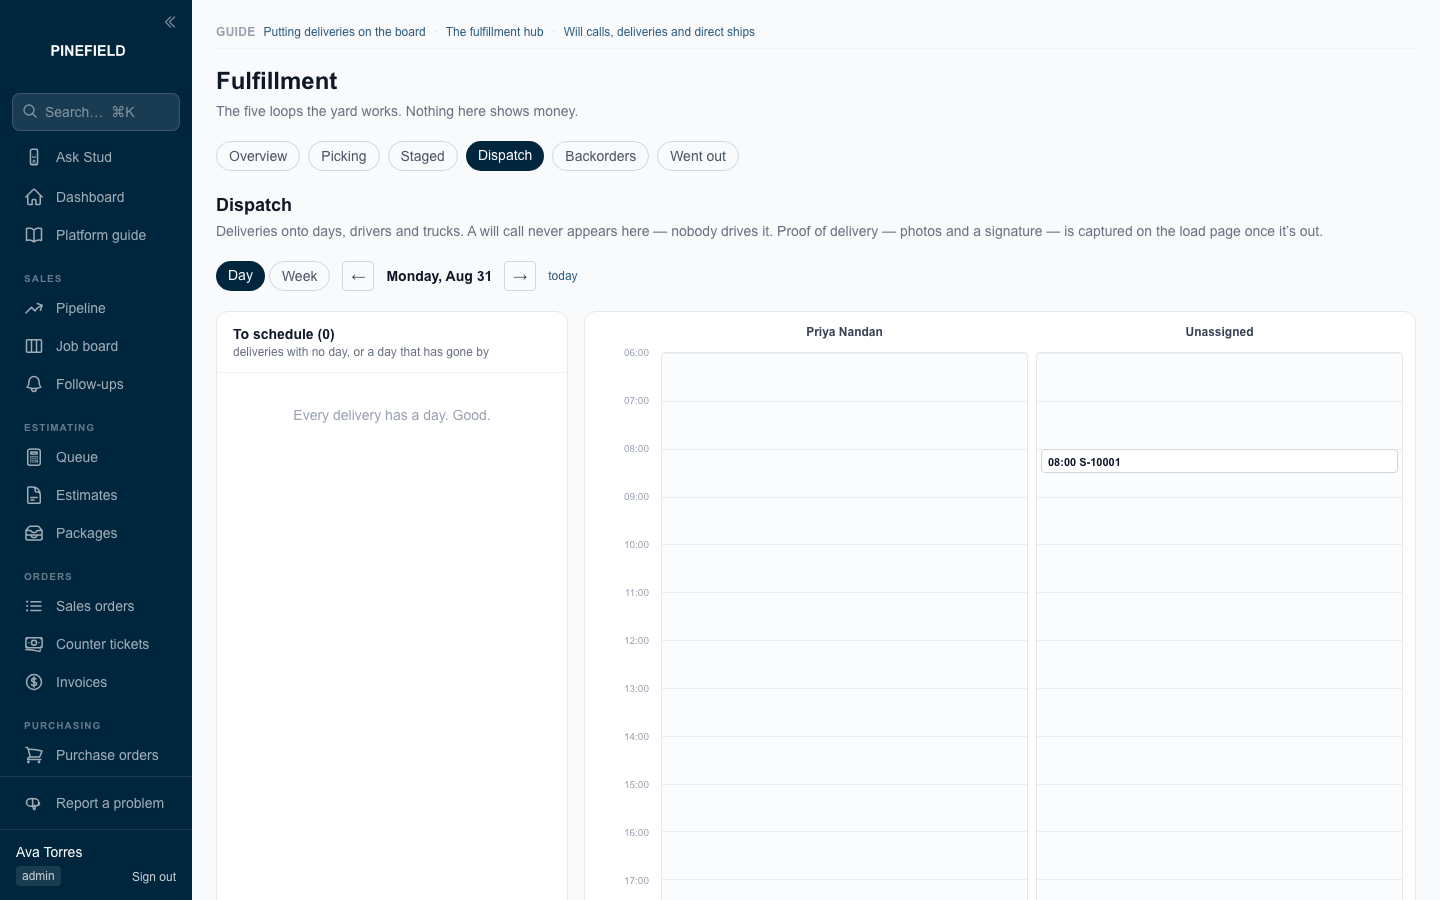Click the Invoices dollar icon
This screenshot has height=900, width=1440.
tap(34, 682)
